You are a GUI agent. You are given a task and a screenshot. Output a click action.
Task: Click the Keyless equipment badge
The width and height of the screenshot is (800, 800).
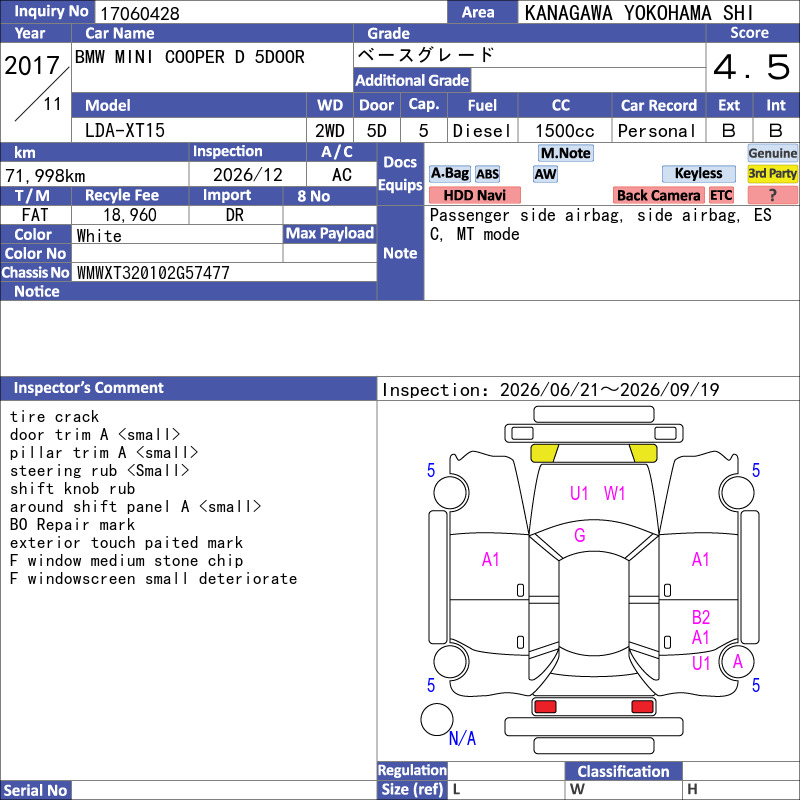coord(698,173)
